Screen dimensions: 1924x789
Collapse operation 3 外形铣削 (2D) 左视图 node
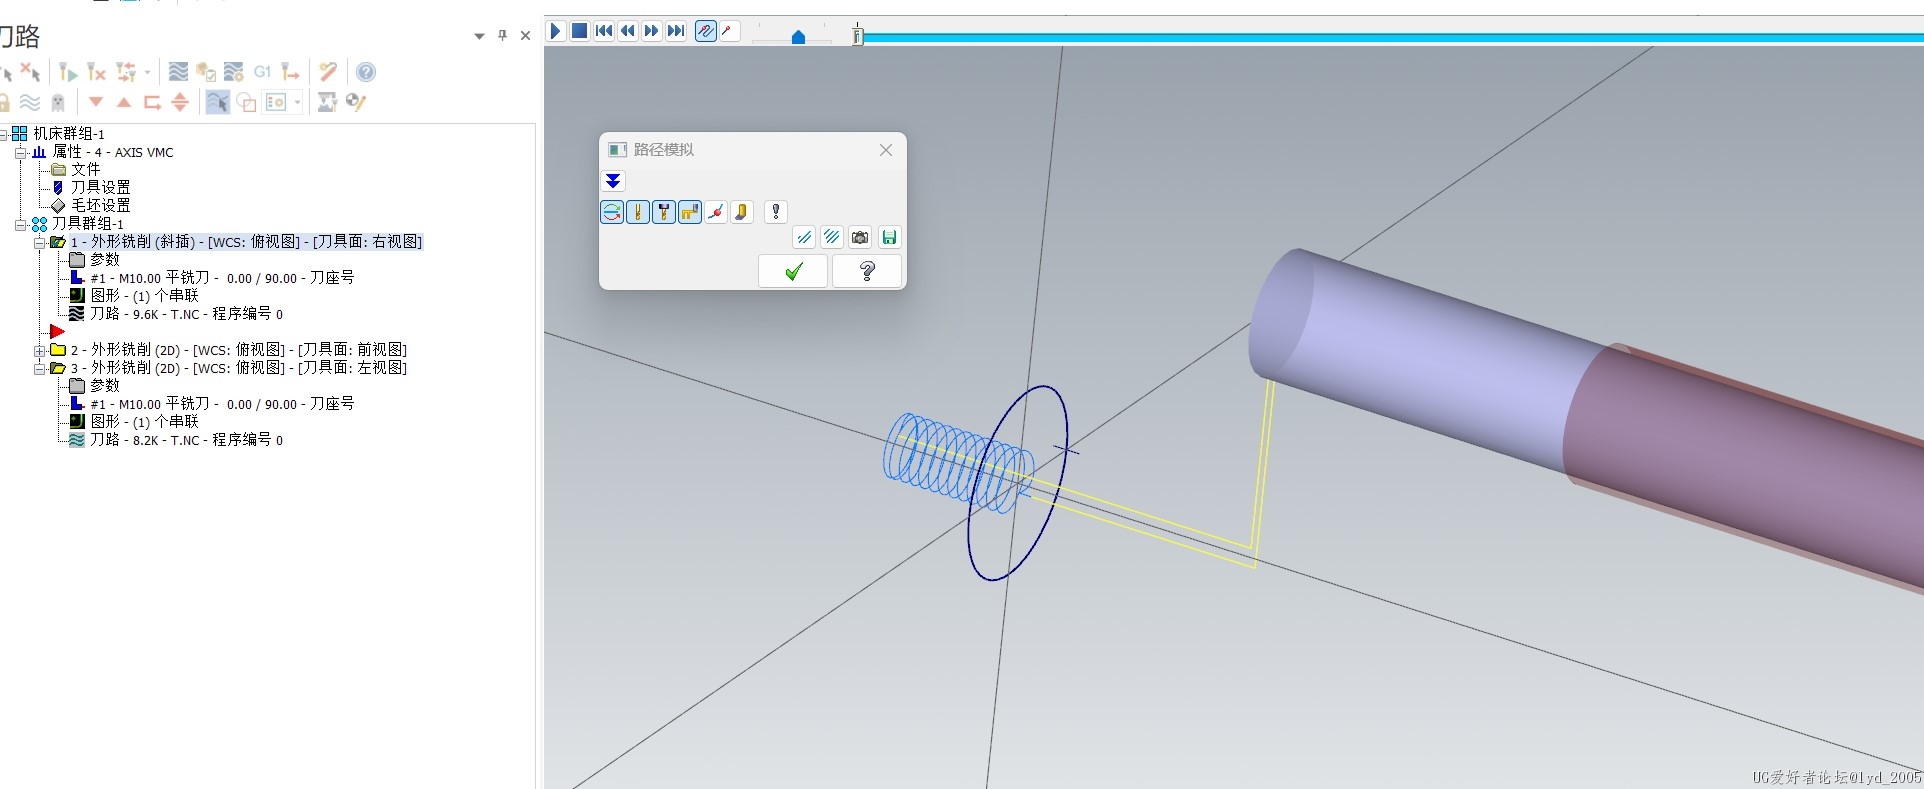click(40, 368)
